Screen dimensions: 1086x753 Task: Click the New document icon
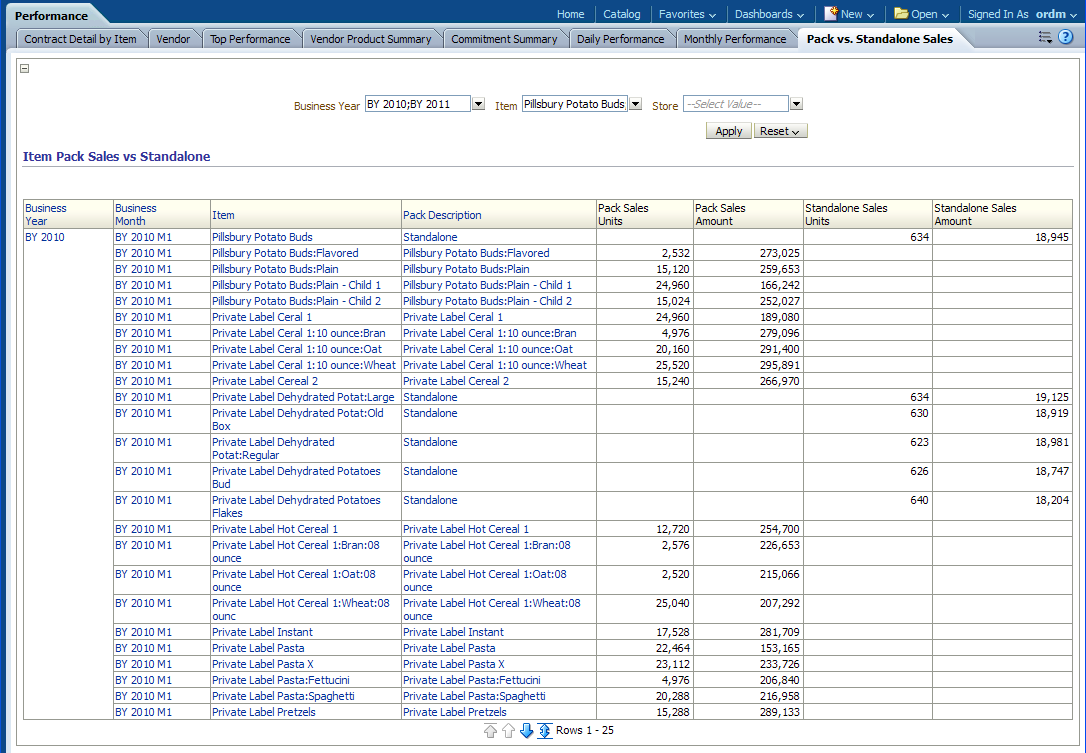[831, 14]
